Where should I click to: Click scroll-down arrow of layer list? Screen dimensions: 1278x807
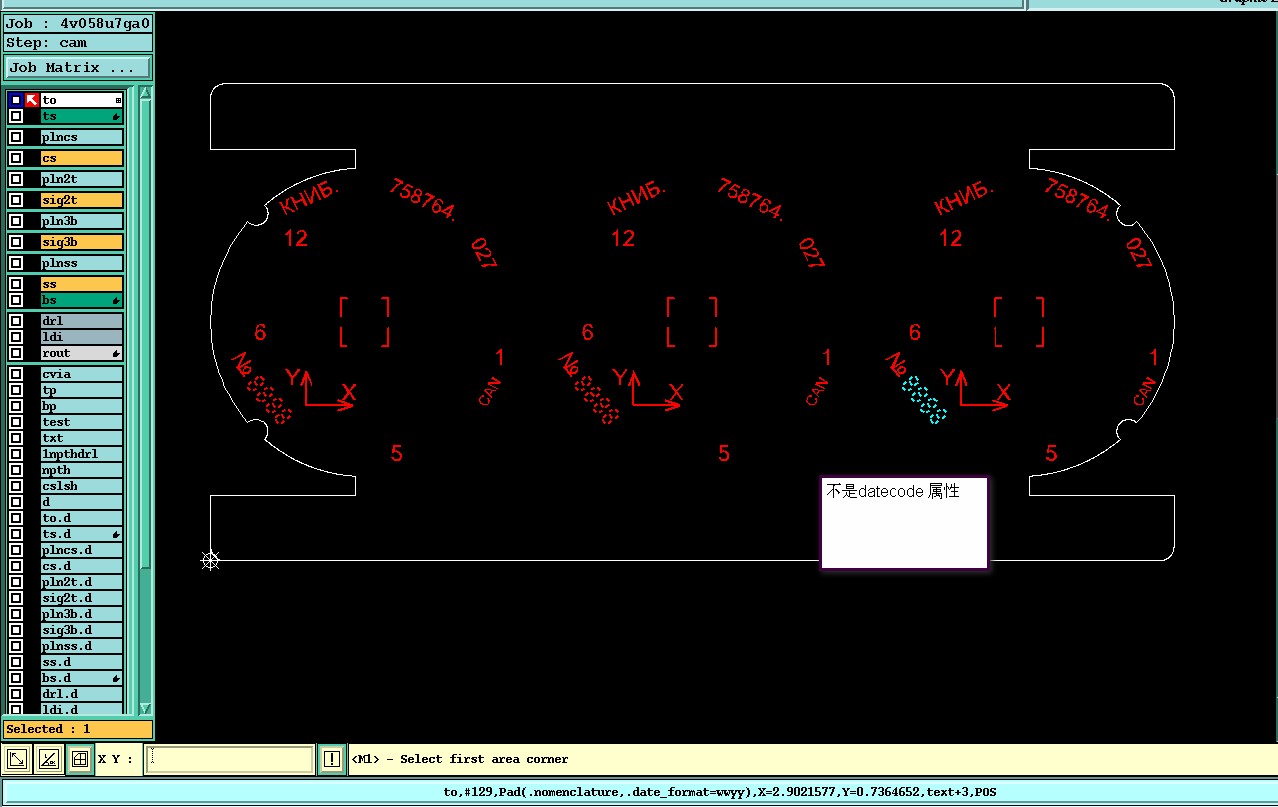tap(145, 708)
